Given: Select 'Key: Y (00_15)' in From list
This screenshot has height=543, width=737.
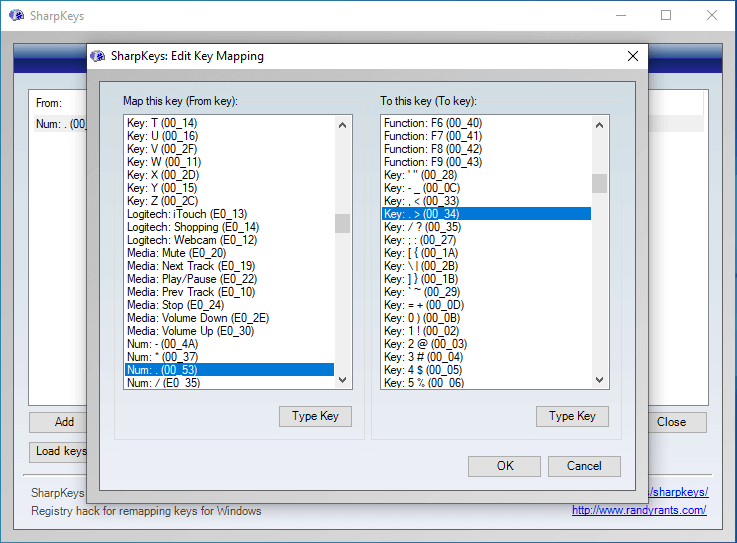Looking at the screenshot, I should (x=230, y=188).
